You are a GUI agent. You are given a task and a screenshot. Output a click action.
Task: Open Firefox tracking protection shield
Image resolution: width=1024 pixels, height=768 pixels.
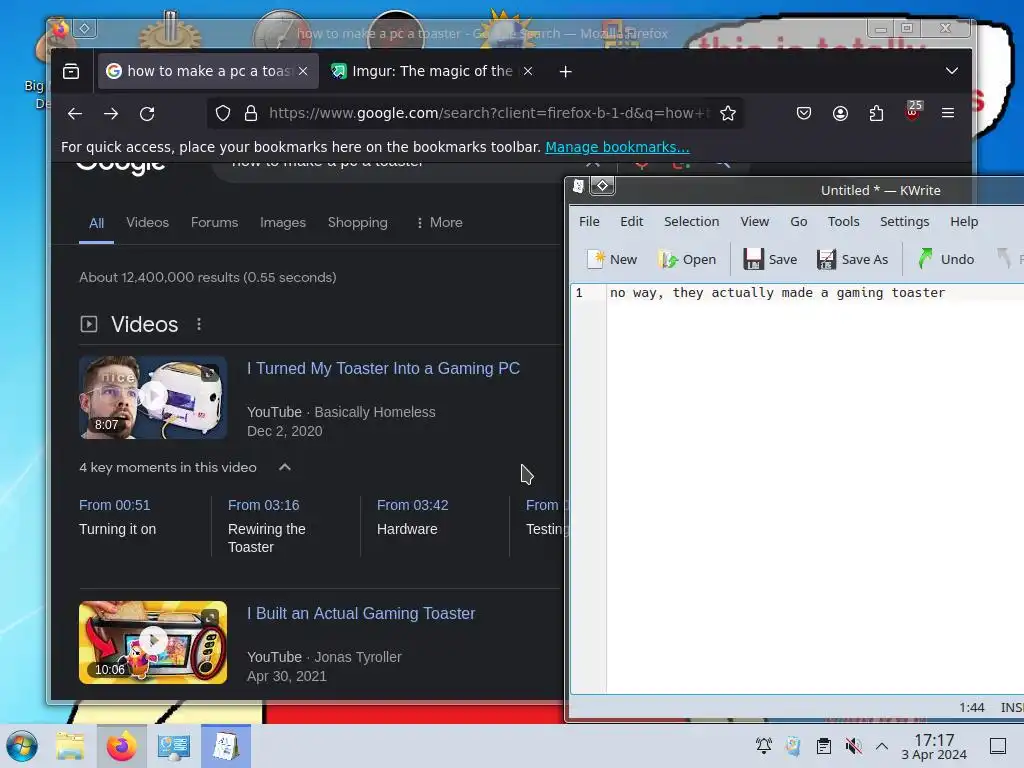point(223,114)
